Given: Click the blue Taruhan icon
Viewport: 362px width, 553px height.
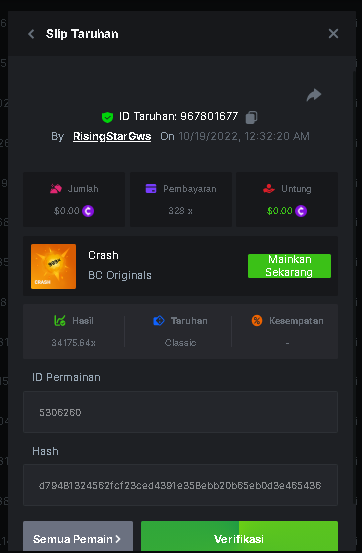Looking at the screenshot, I should [159, 321].
